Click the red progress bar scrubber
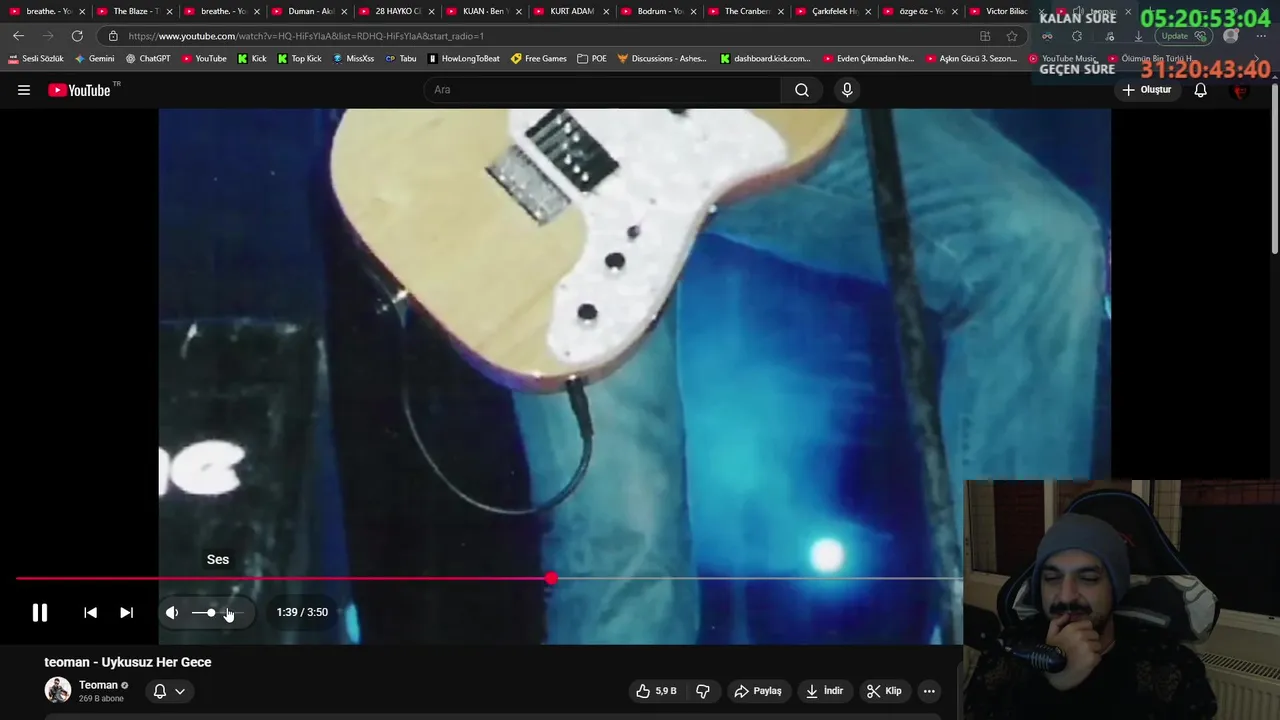This screenshot has width=1280, height=720. pos(551,578)
